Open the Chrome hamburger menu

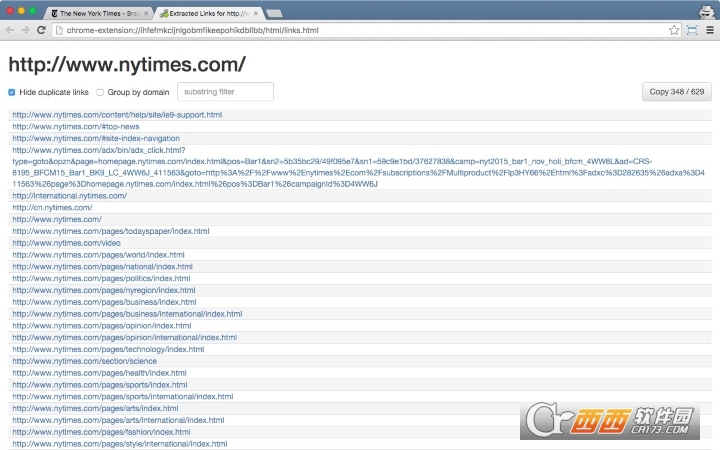click(x=710, y=30)
